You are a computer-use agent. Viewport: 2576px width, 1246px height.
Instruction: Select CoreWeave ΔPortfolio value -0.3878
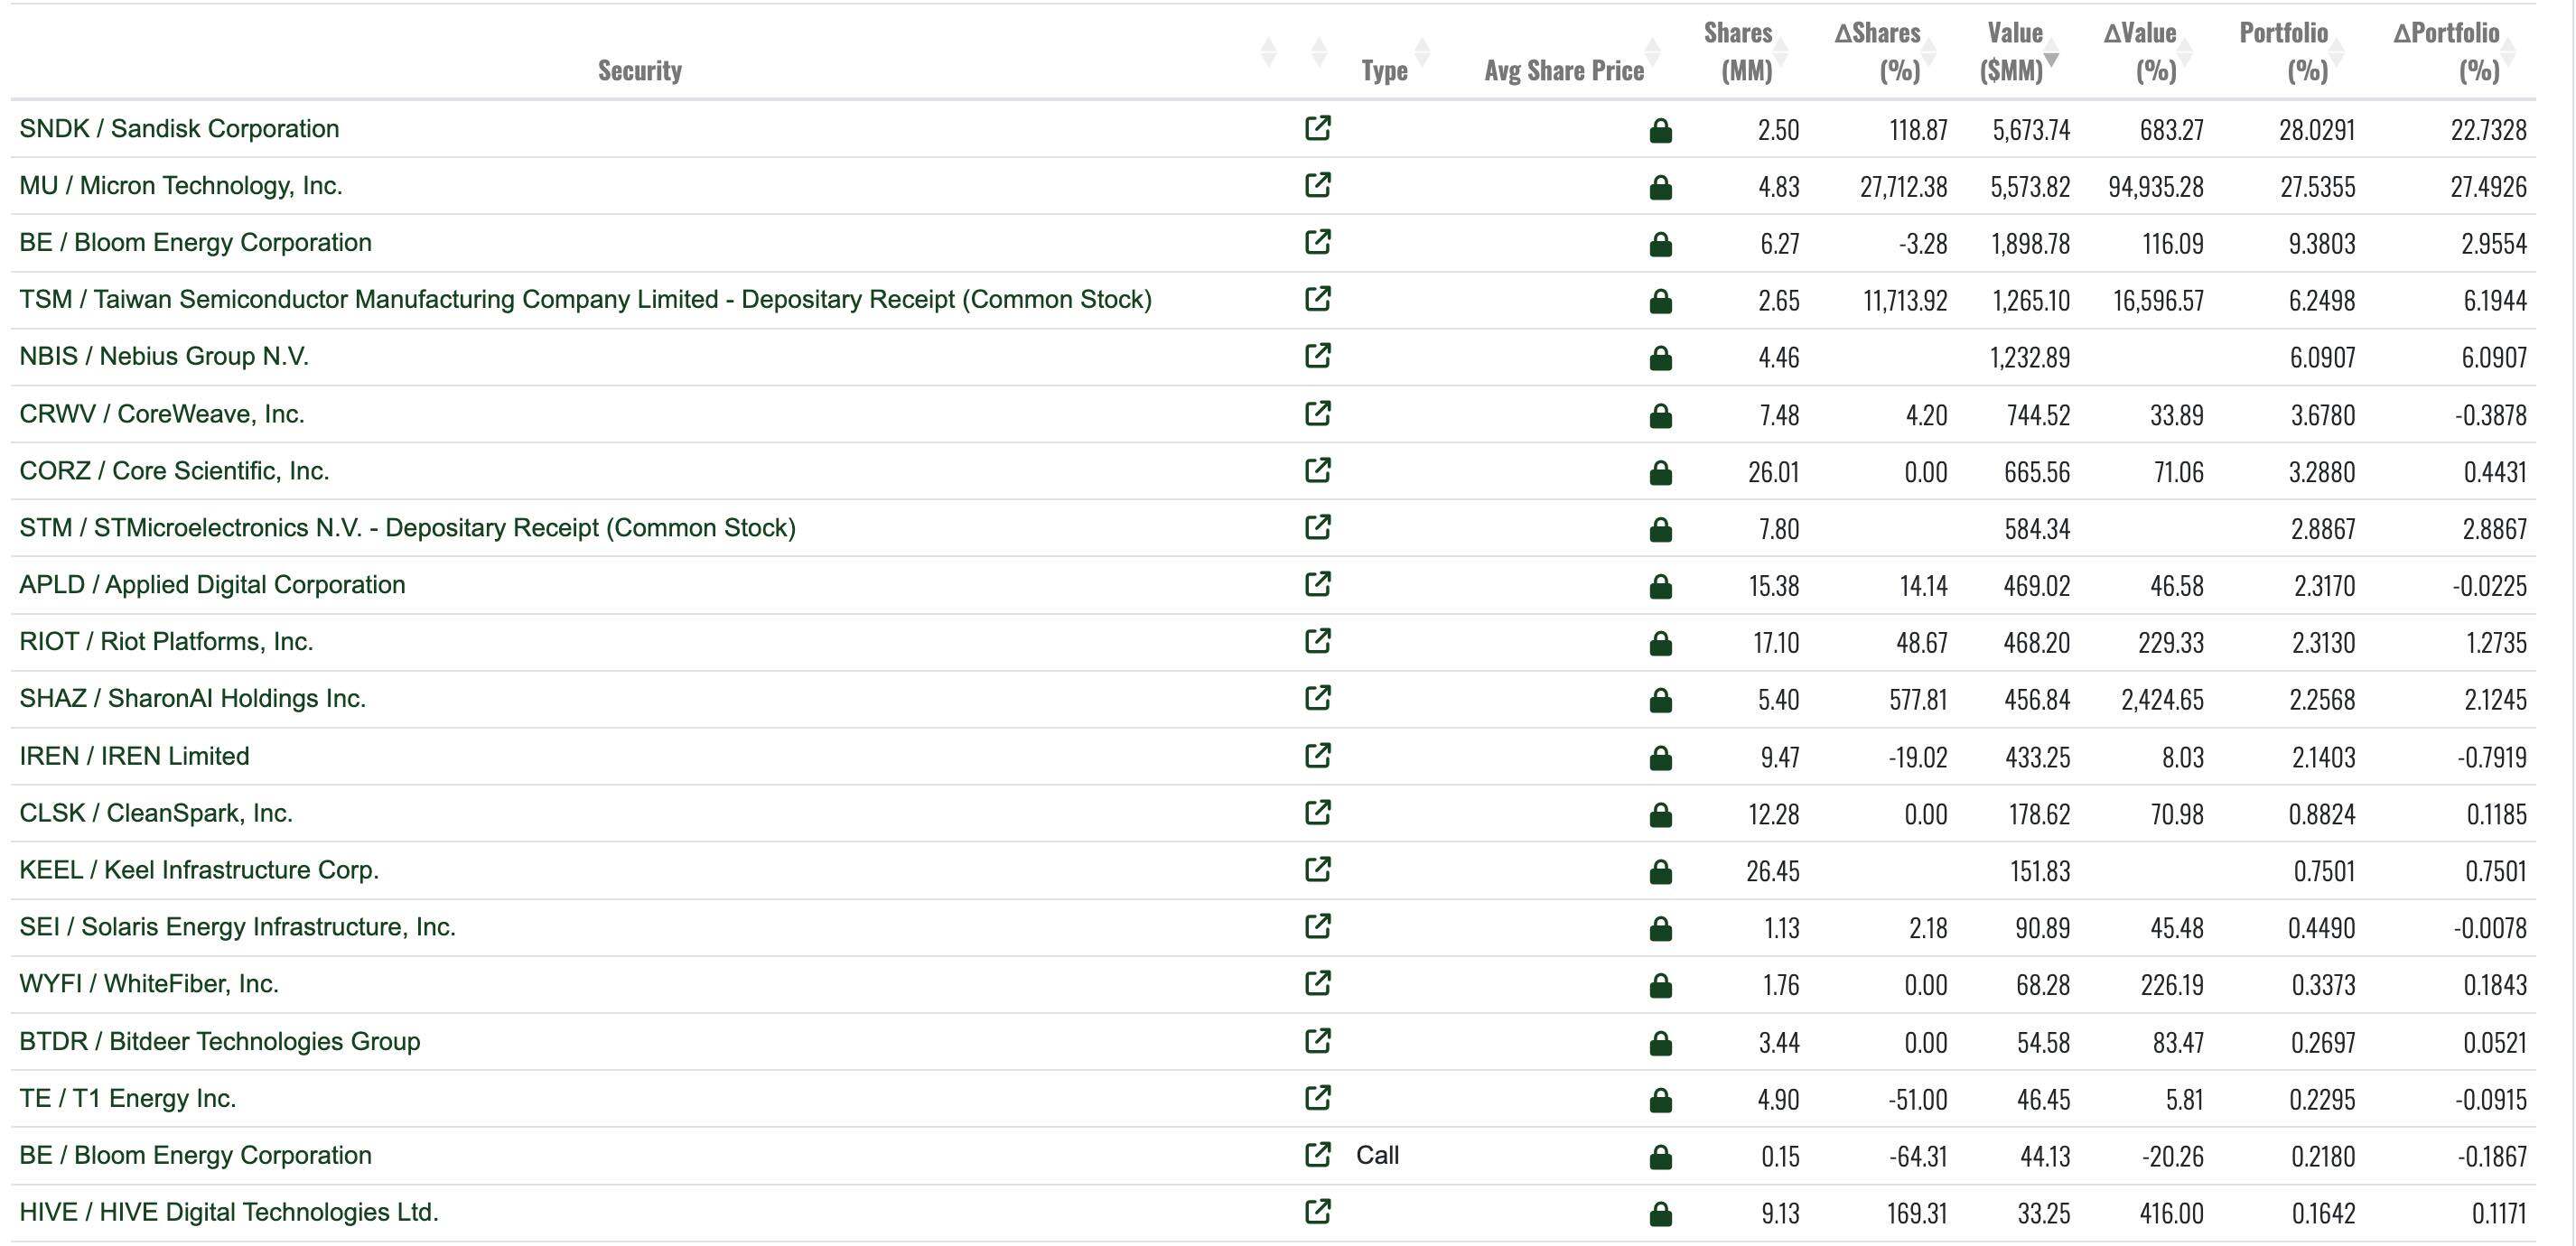[x=2491, y=415]
